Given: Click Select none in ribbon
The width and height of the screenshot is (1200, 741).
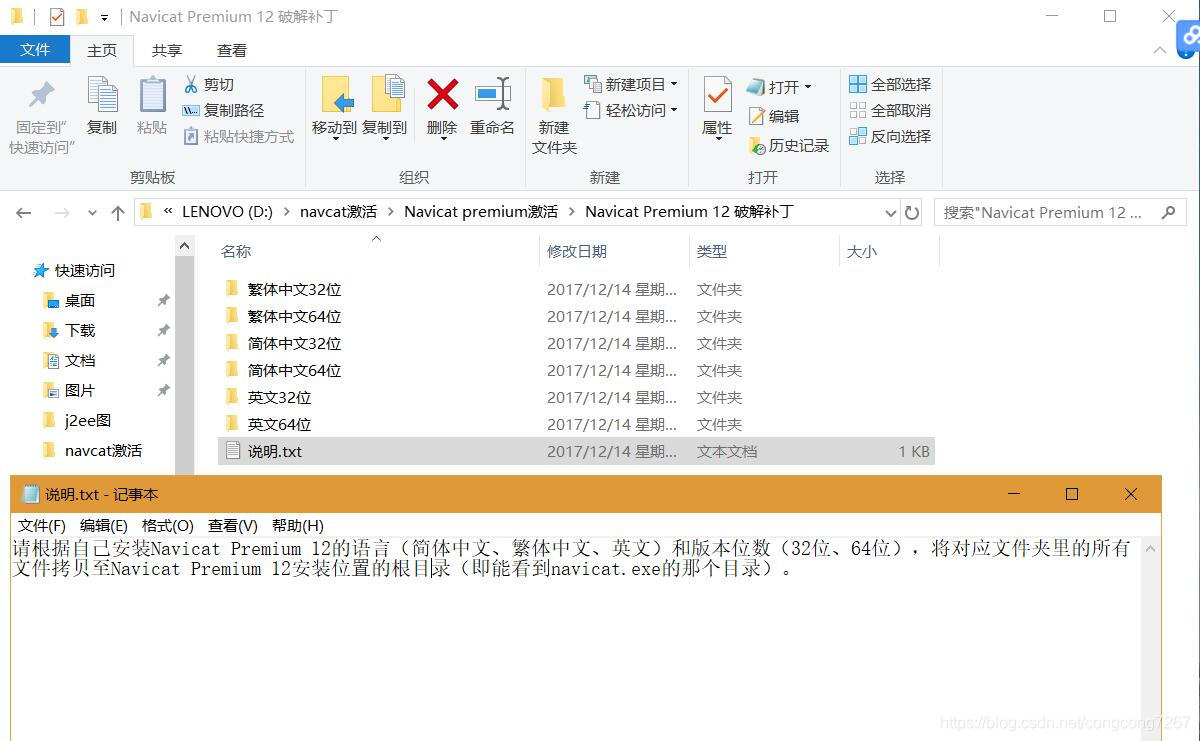Looking at the screenshot, I should pos(890,110).
